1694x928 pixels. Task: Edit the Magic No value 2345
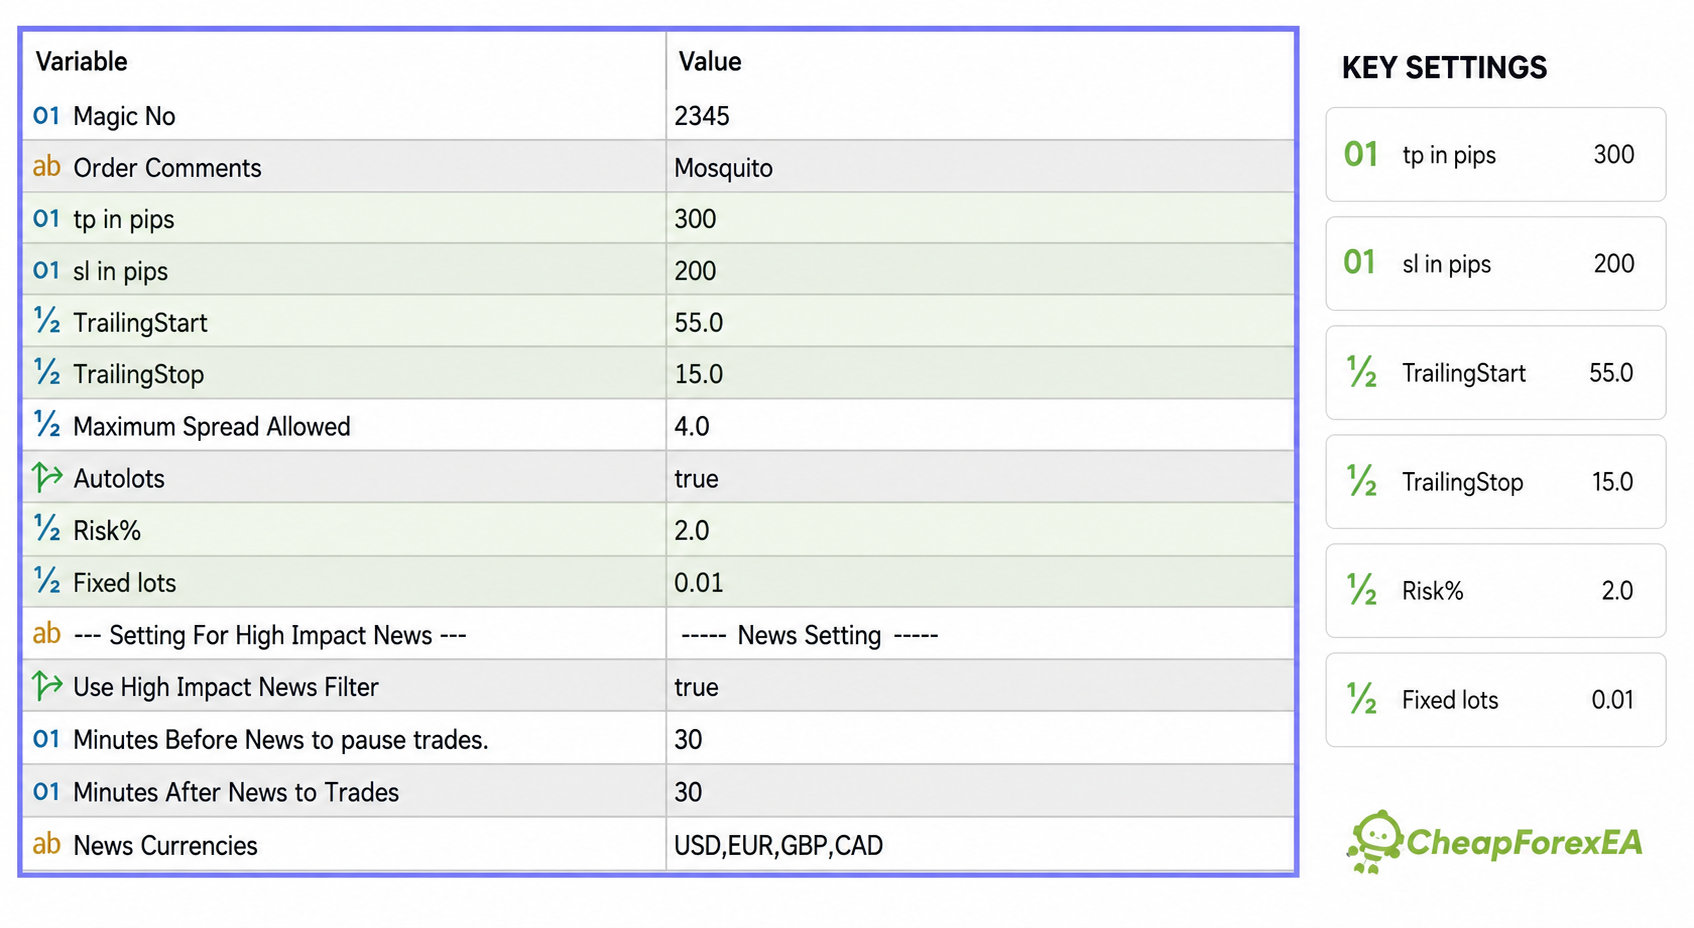point(702,116)
